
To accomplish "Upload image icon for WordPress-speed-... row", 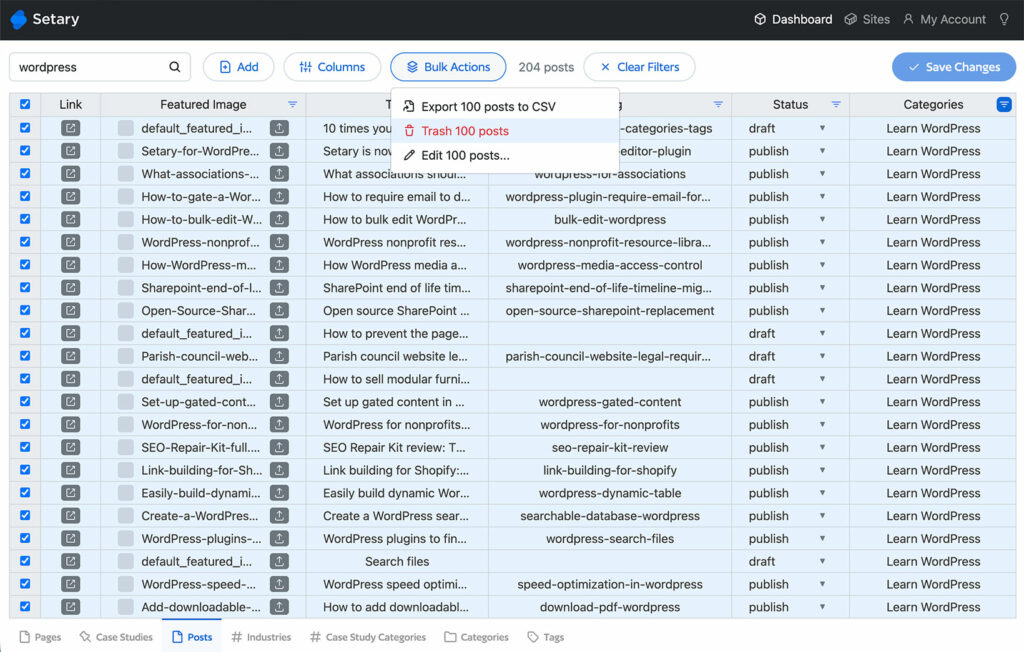I will coord(279,584).
